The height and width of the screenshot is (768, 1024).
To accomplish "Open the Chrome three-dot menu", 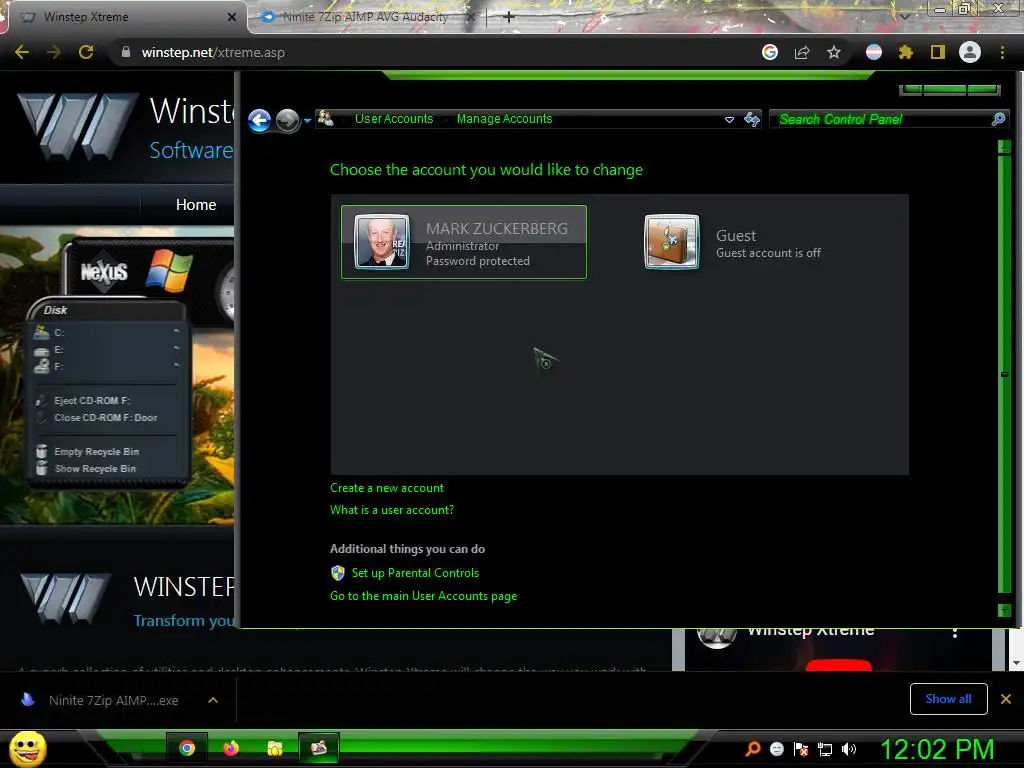I will click(1002, 52).
